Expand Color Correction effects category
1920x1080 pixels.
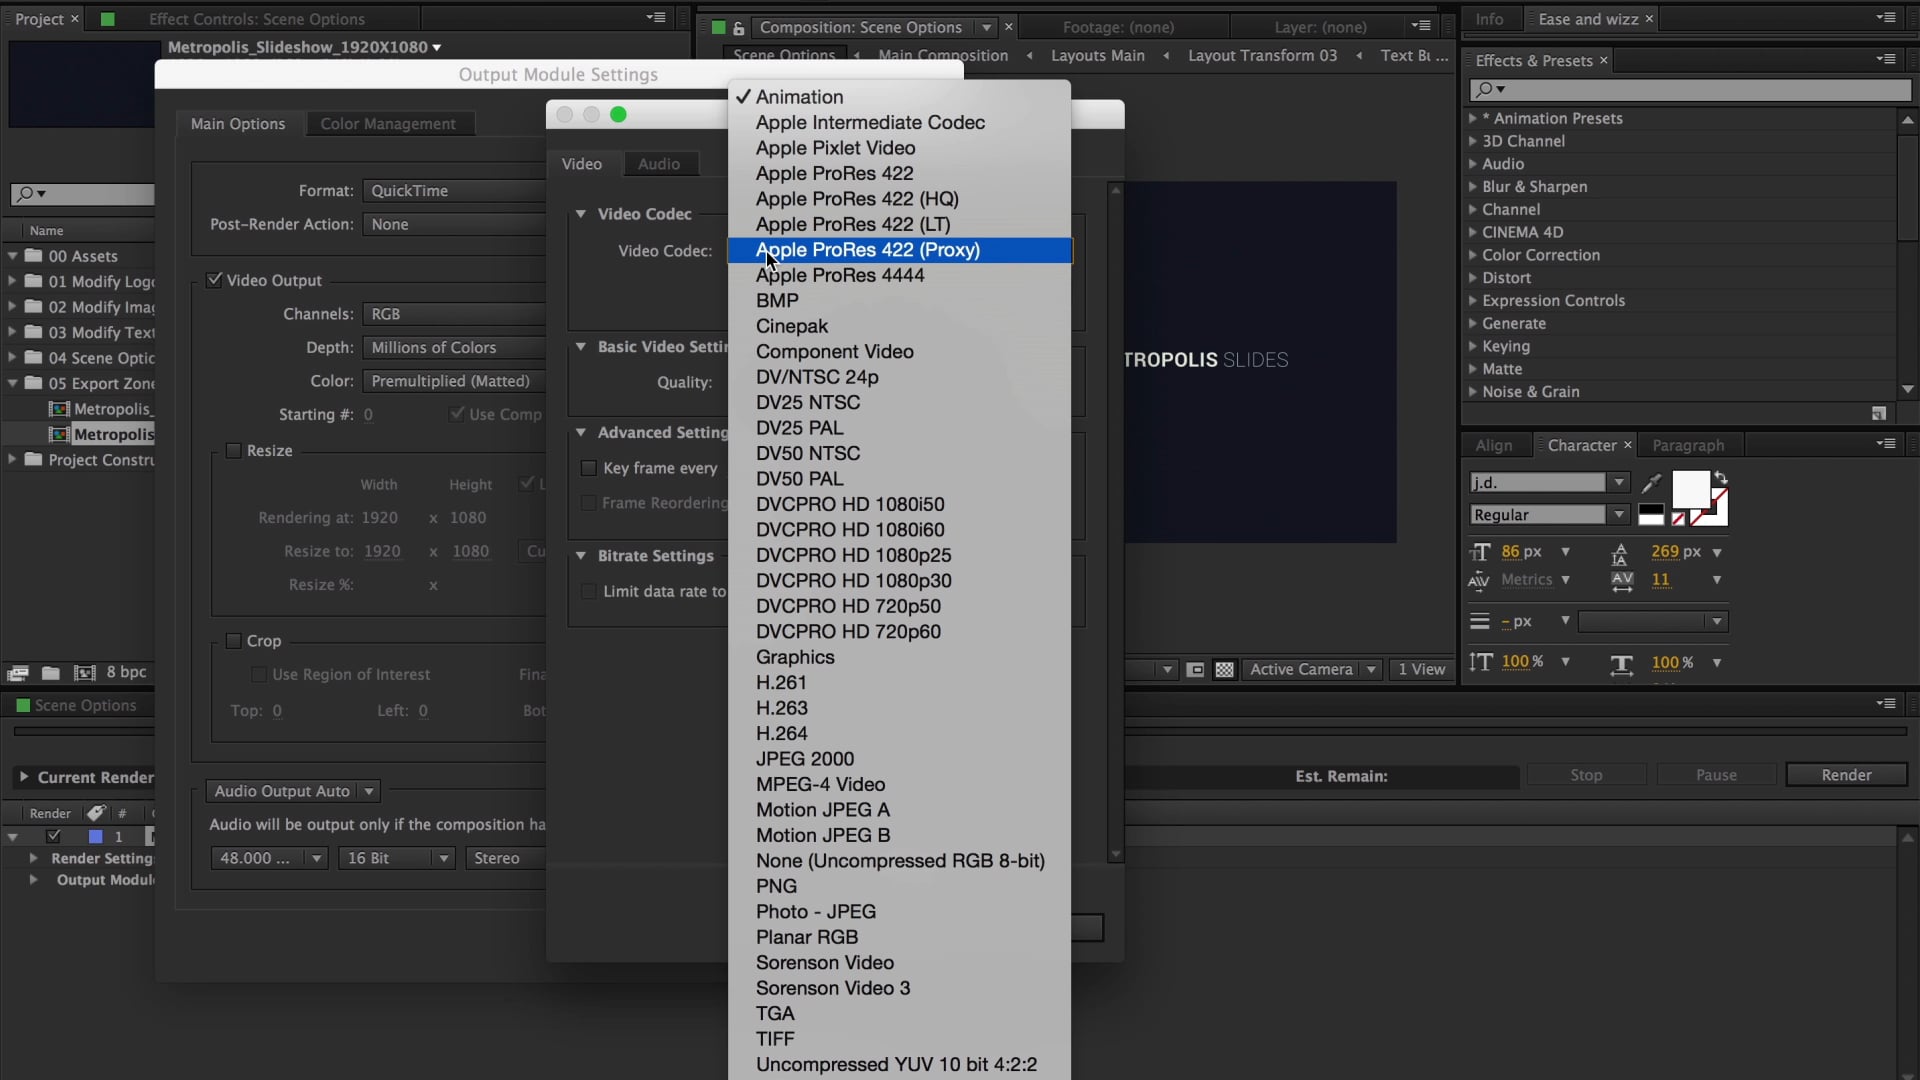click(1472, 255)
